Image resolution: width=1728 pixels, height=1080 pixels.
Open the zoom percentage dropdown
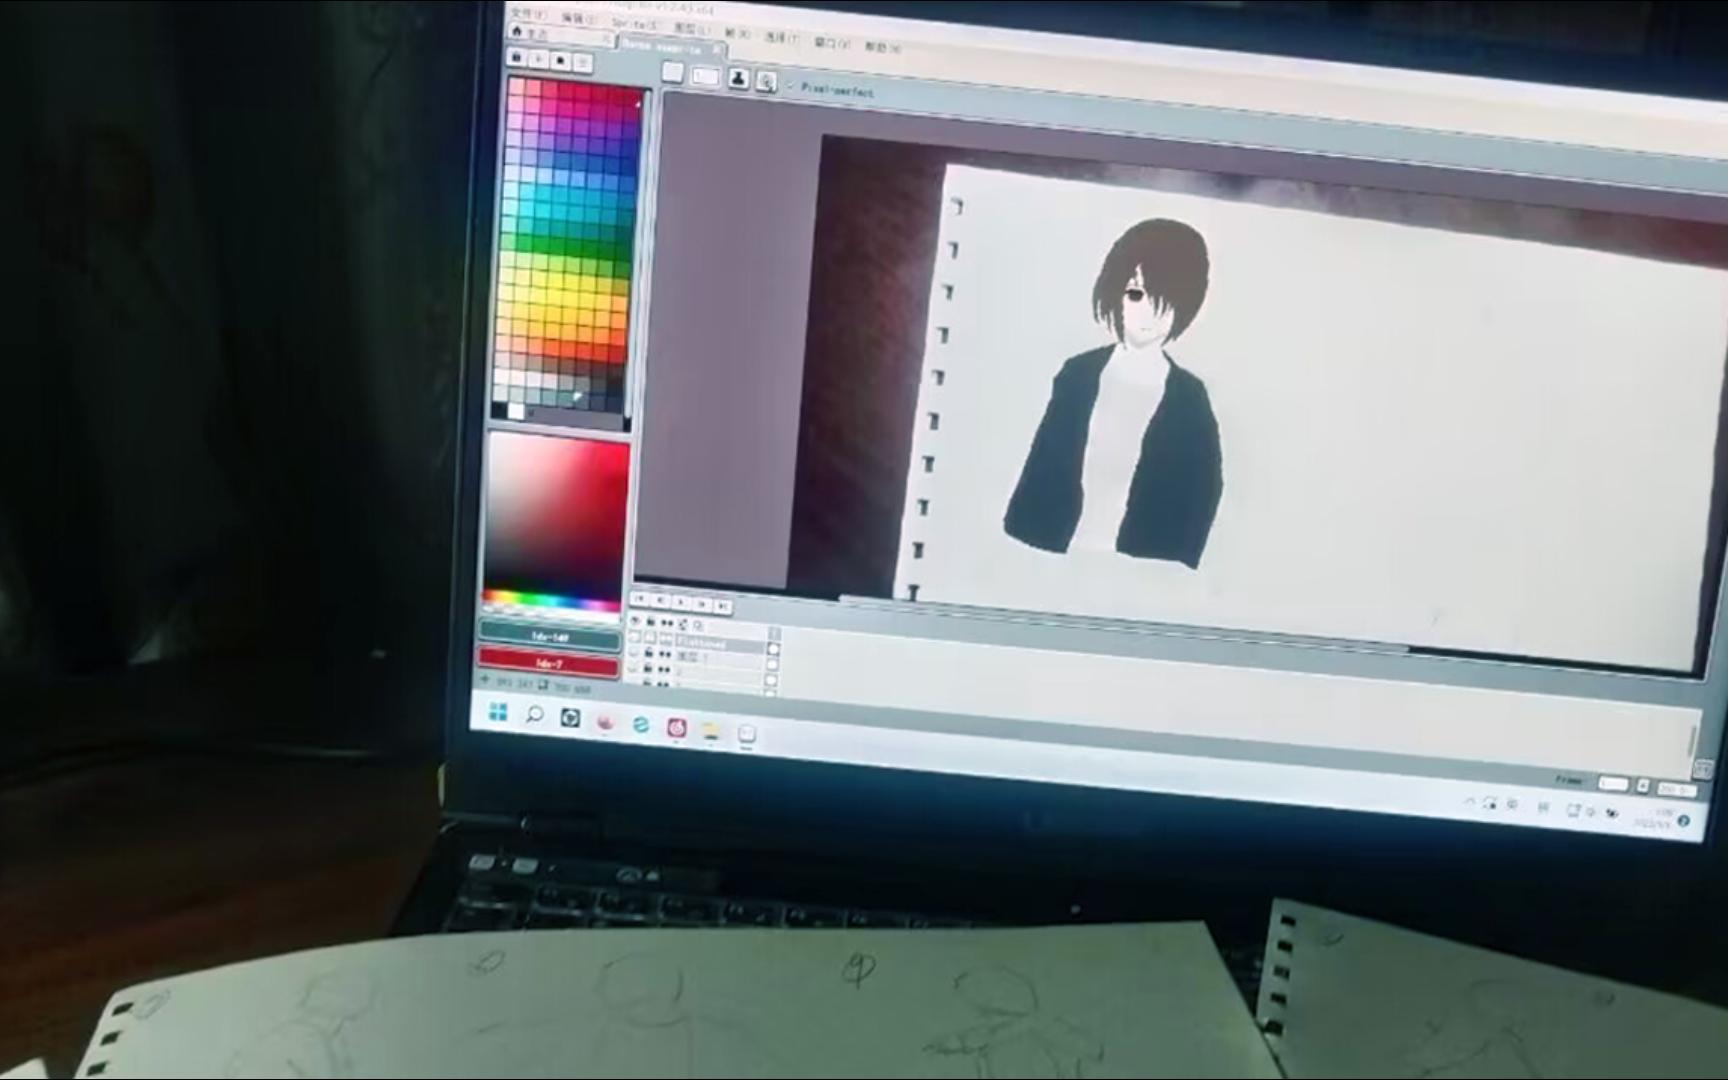click(x=1676, y=789)
